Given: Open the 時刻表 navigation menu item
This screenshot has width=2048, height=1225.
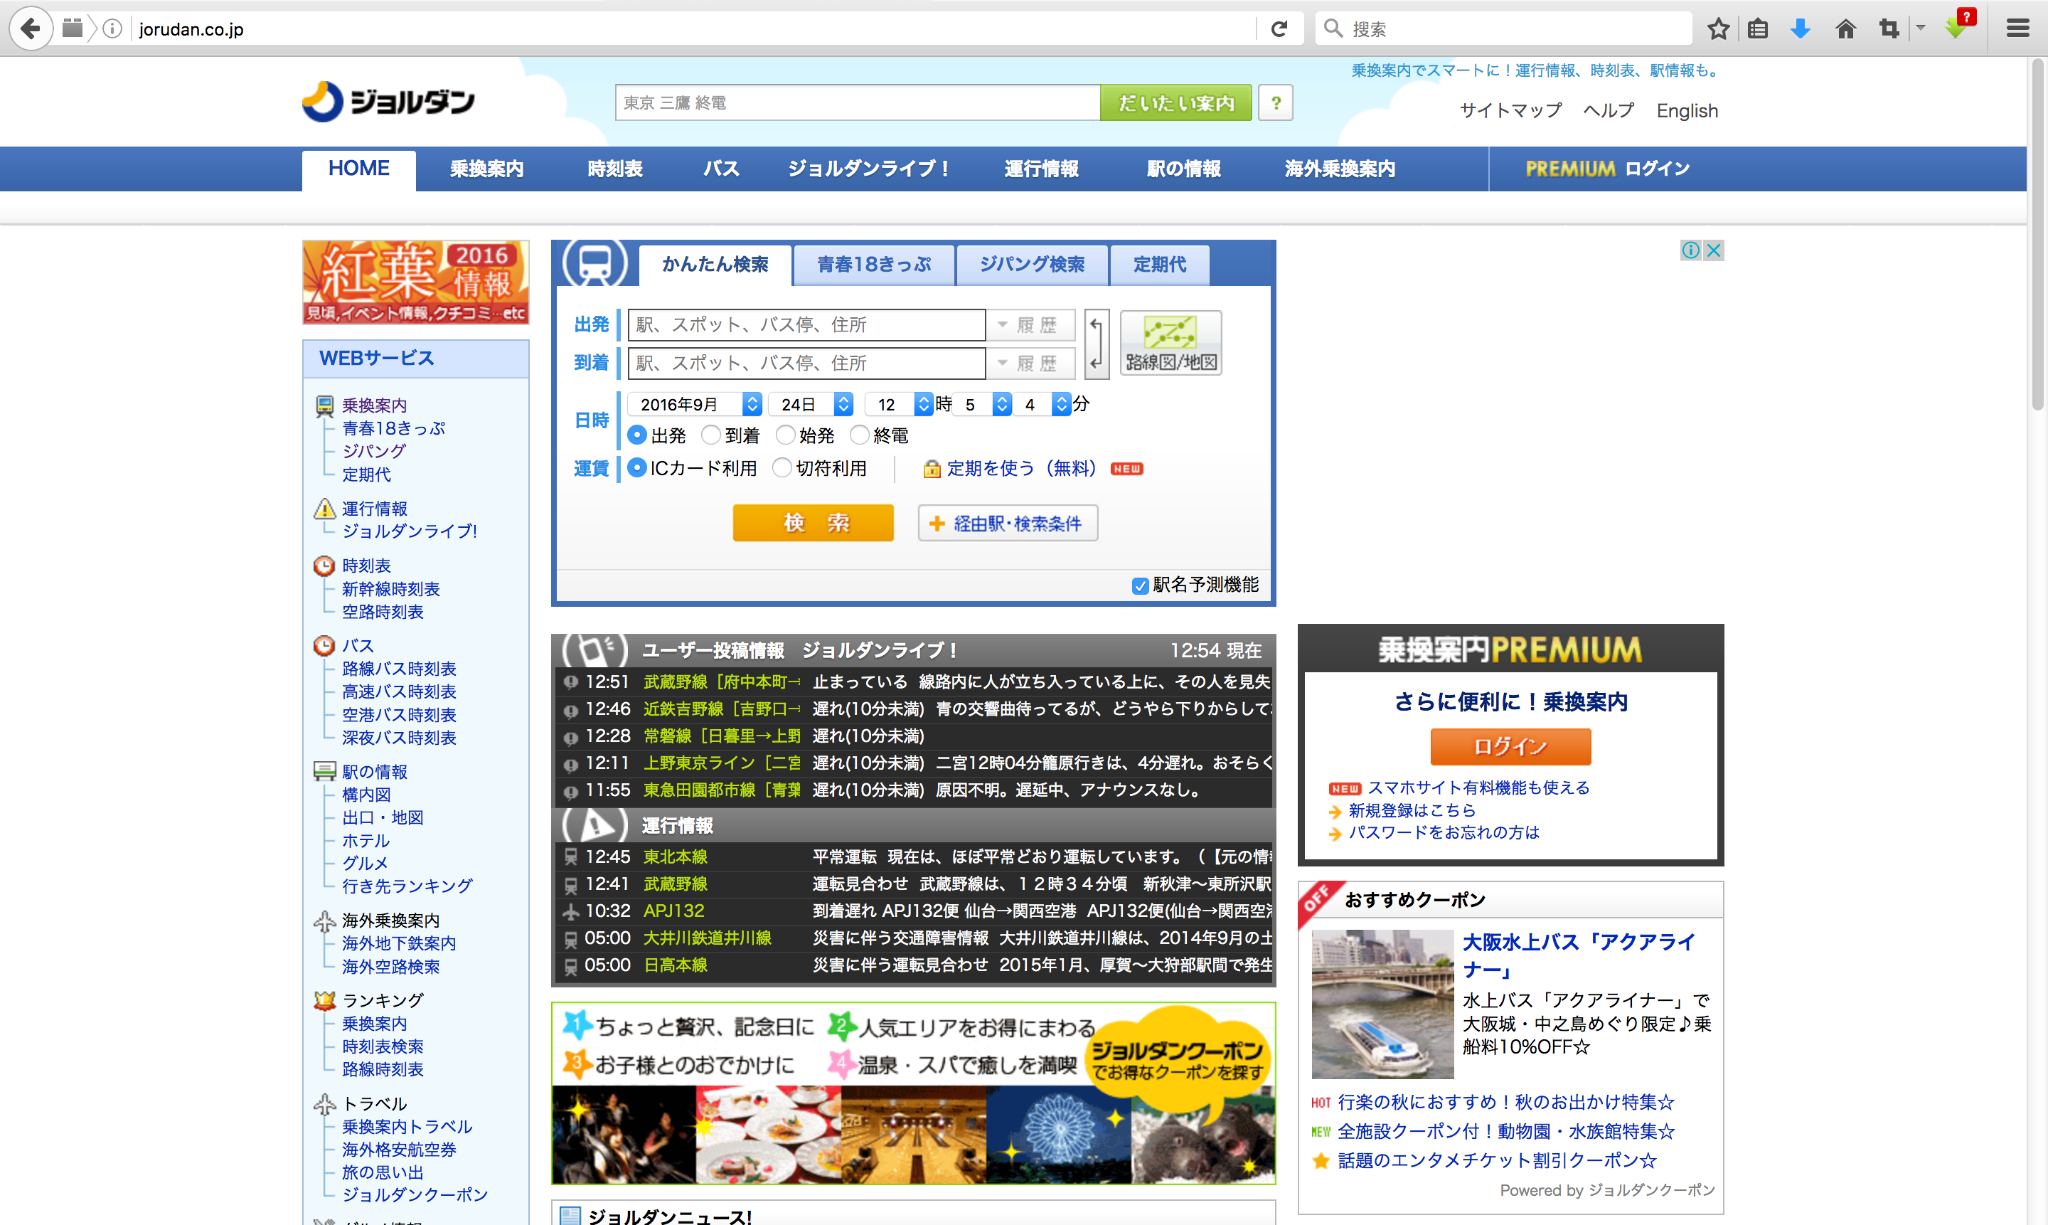Looking at the screenshot, I should point(615,169).
